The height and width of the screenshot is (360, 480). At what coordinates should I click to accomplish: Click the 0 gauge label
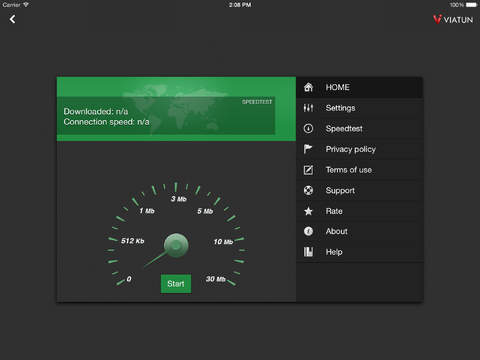[129, 279]
